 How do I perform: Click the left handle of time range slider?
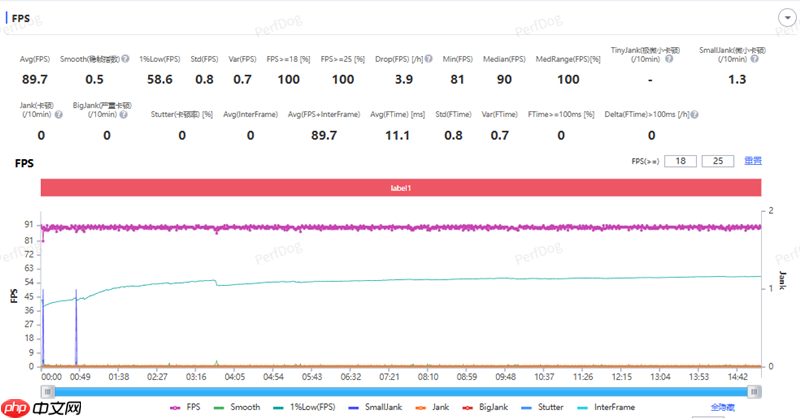(46, 392)
